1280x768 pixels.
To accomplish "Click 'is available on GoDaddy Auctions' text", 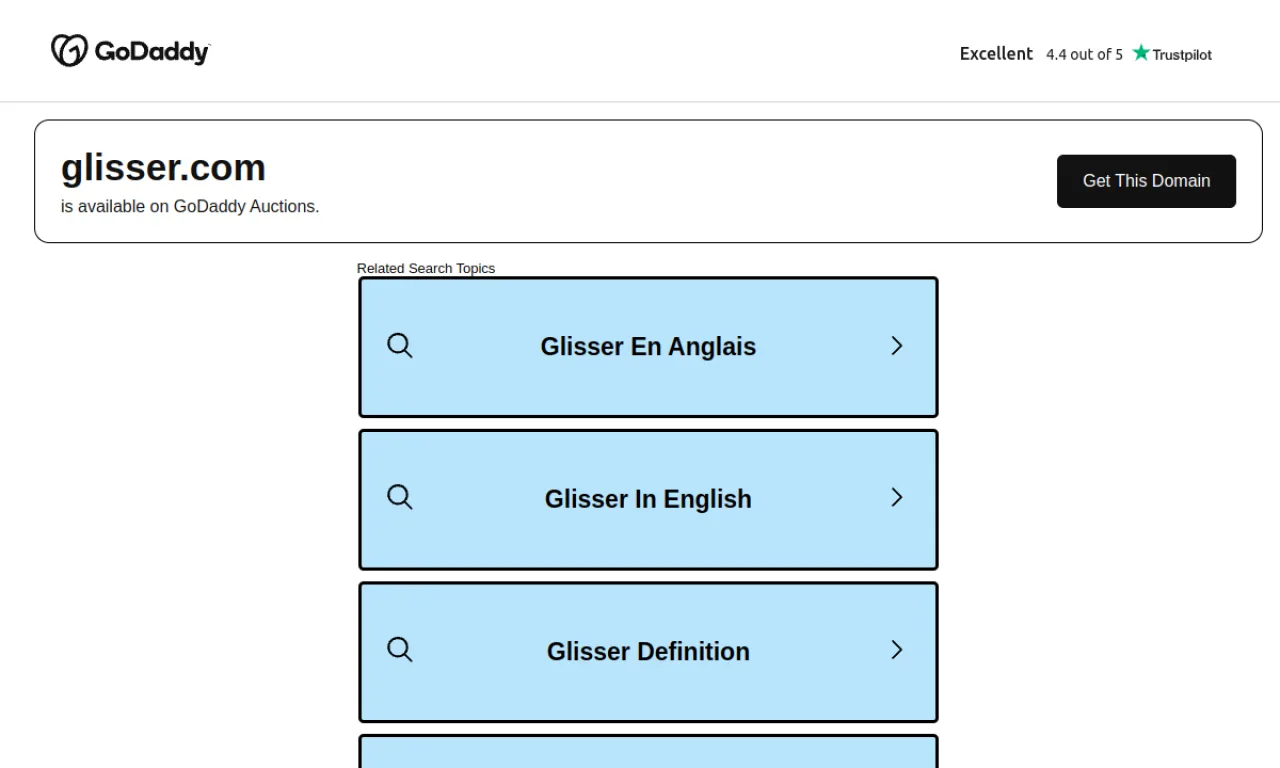I will [190, 207].
